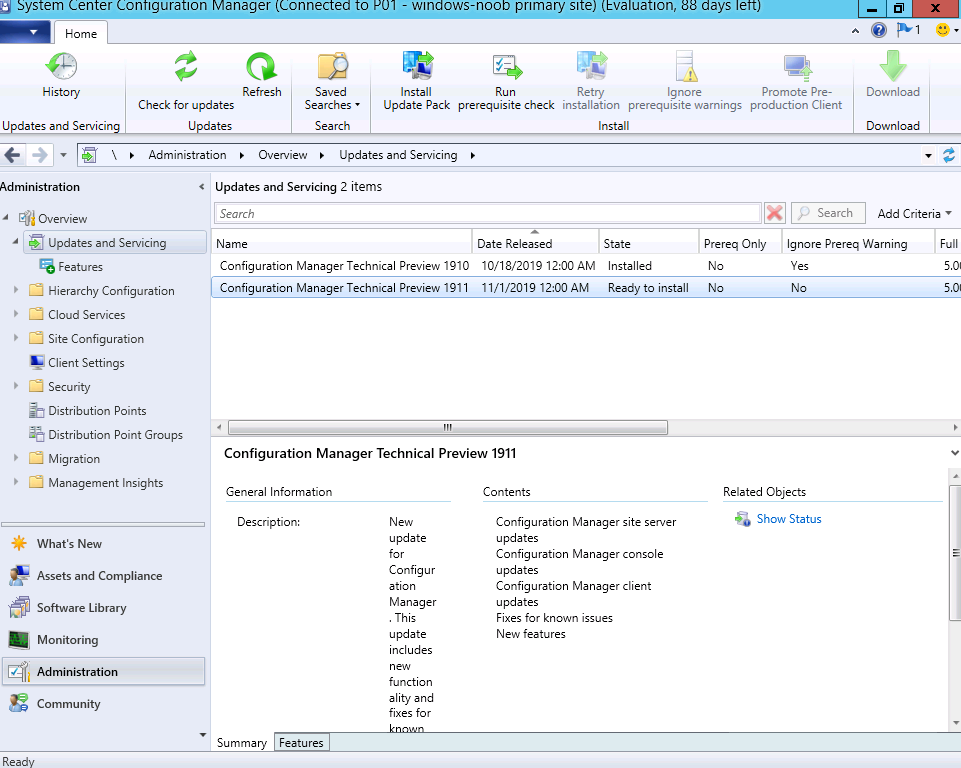Expand the Site Configuration folder
The width and height of the screenshot is (961, 768).
click(16, 337)
